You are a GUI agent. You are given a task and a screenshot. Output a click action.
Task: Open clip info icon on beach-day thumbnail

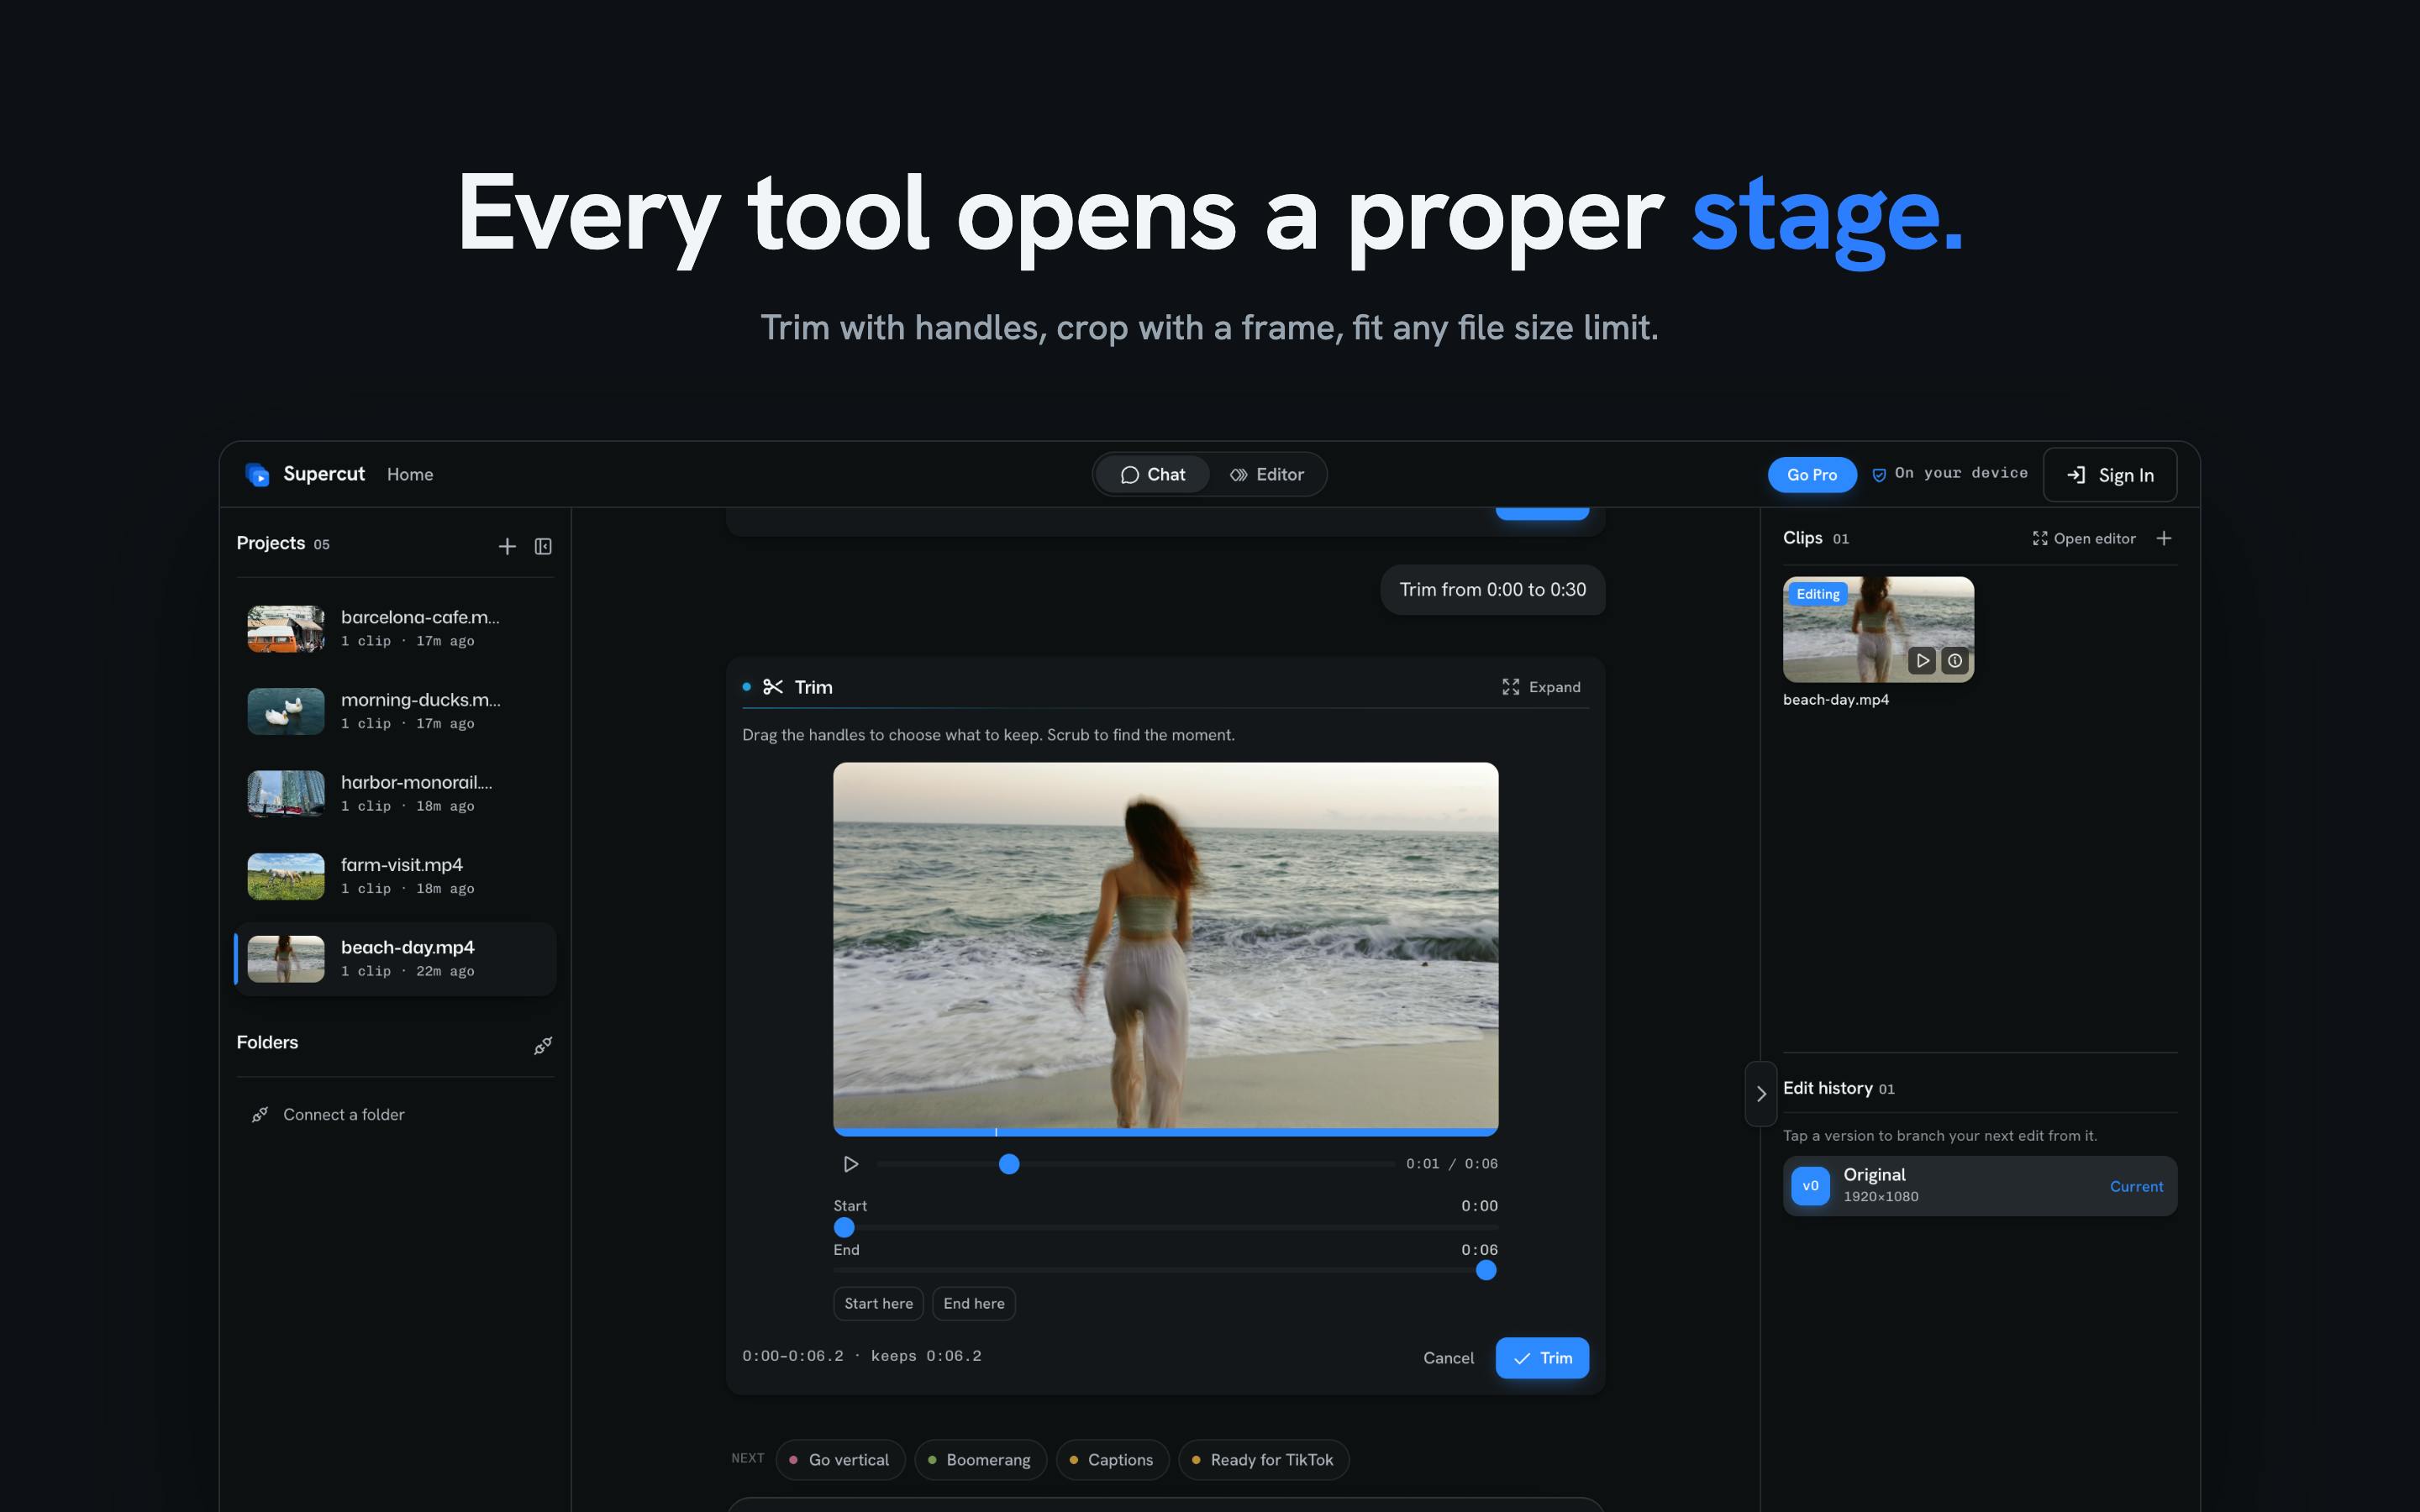click(x=1955, y=660)
